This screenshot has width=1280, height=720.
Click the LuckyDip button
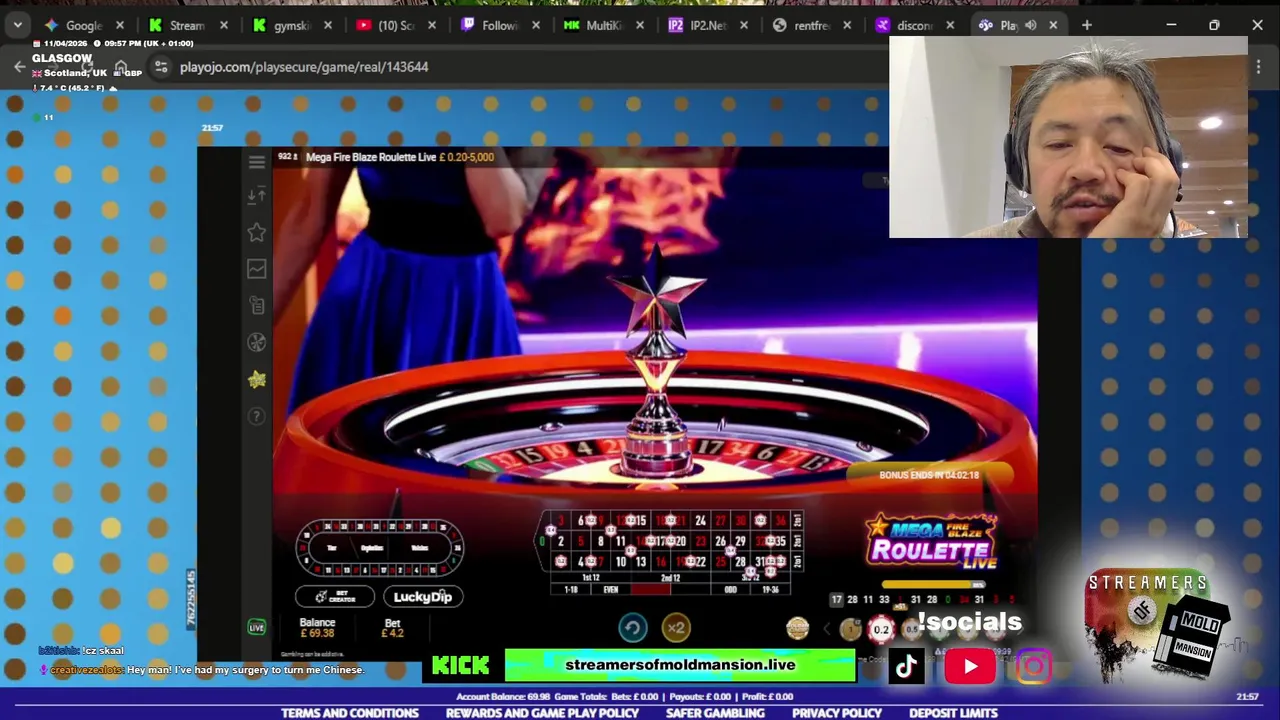click(422, 597)
